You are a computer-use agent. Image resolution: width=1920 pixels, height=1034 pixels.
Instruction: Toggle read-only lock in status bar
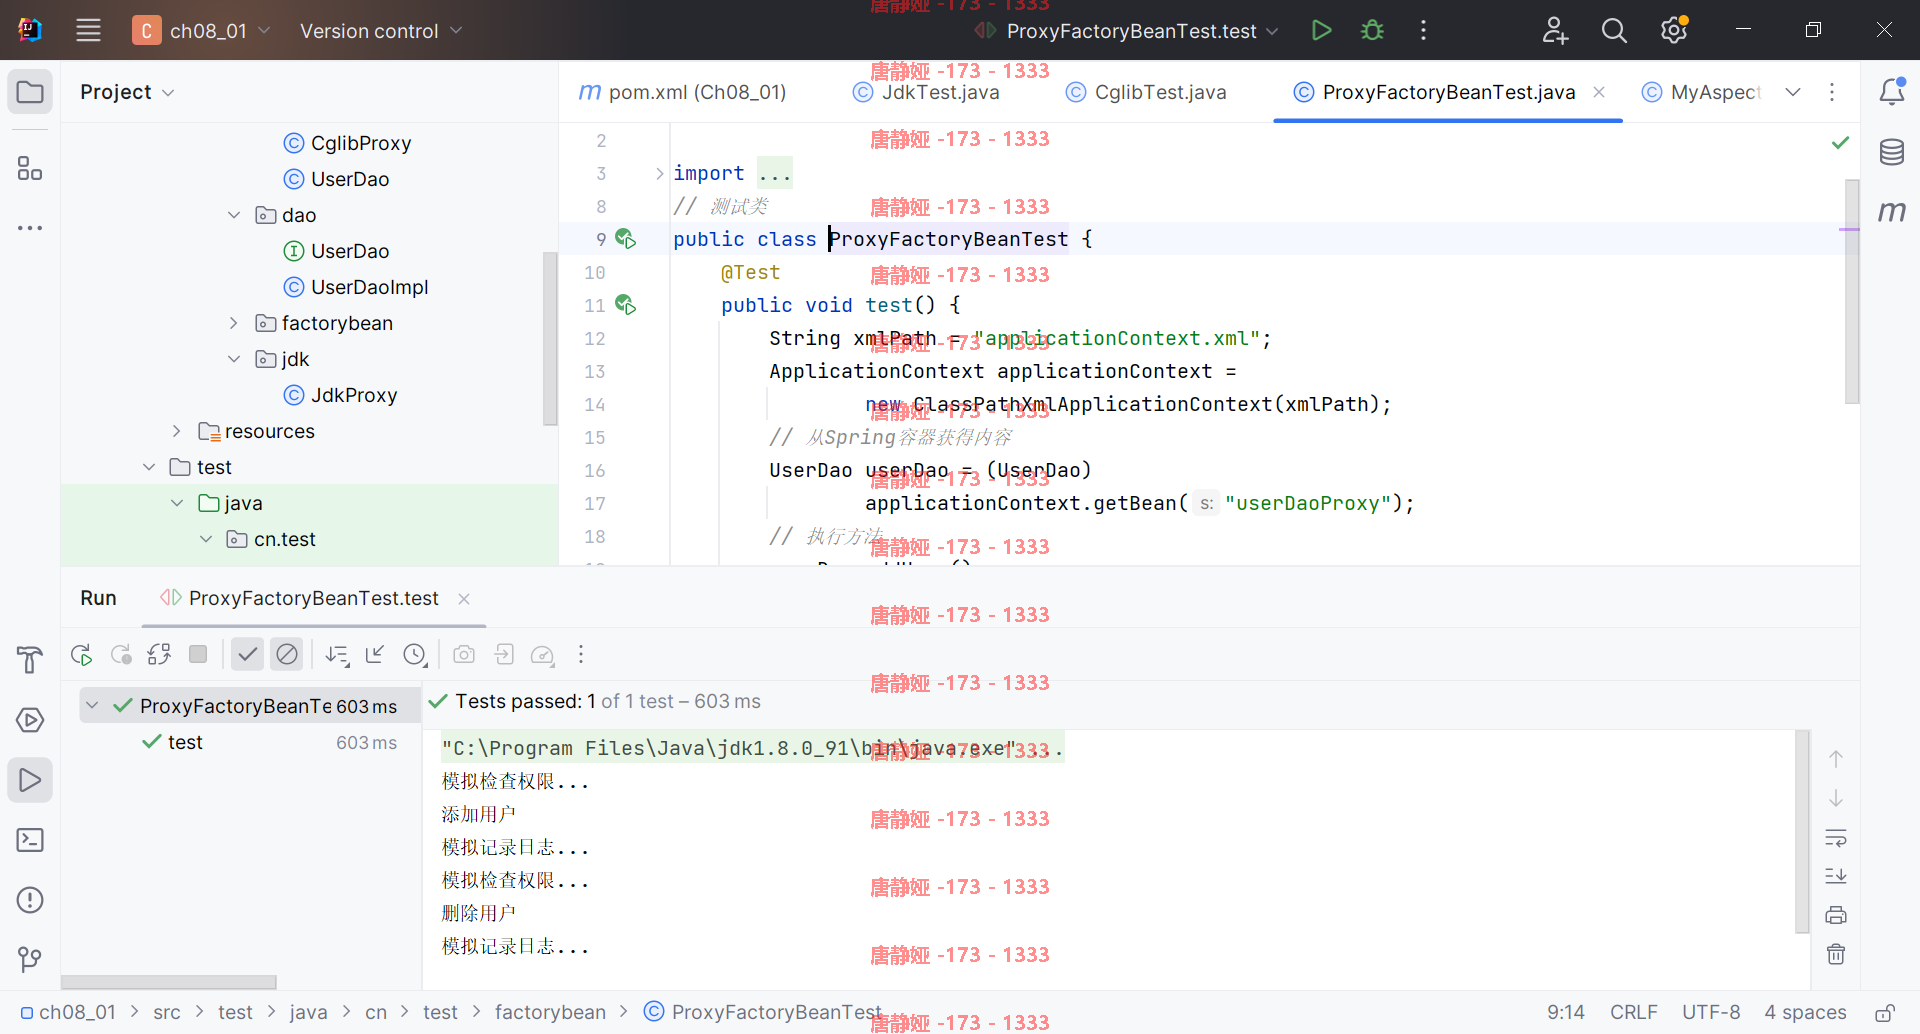point(1884,1012)
